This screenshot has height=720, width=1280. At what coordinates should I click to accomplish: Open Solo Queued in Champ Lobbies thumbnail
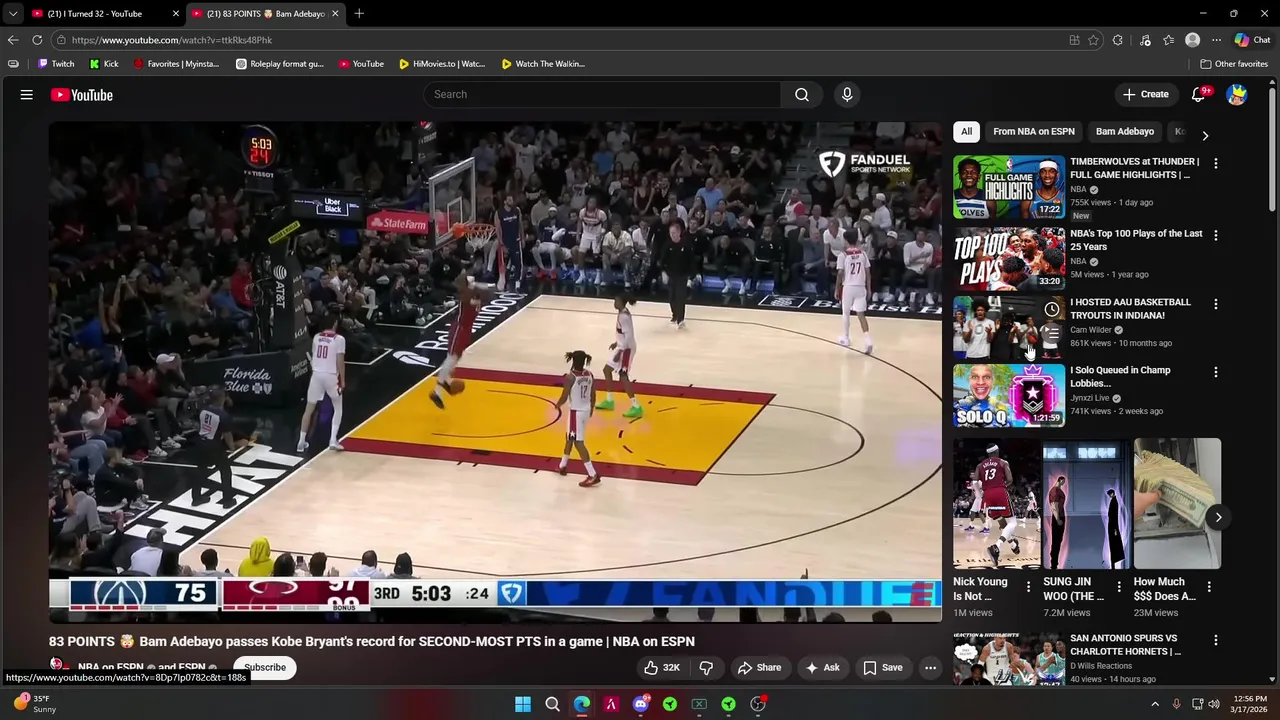click(x=1009, y=395)
